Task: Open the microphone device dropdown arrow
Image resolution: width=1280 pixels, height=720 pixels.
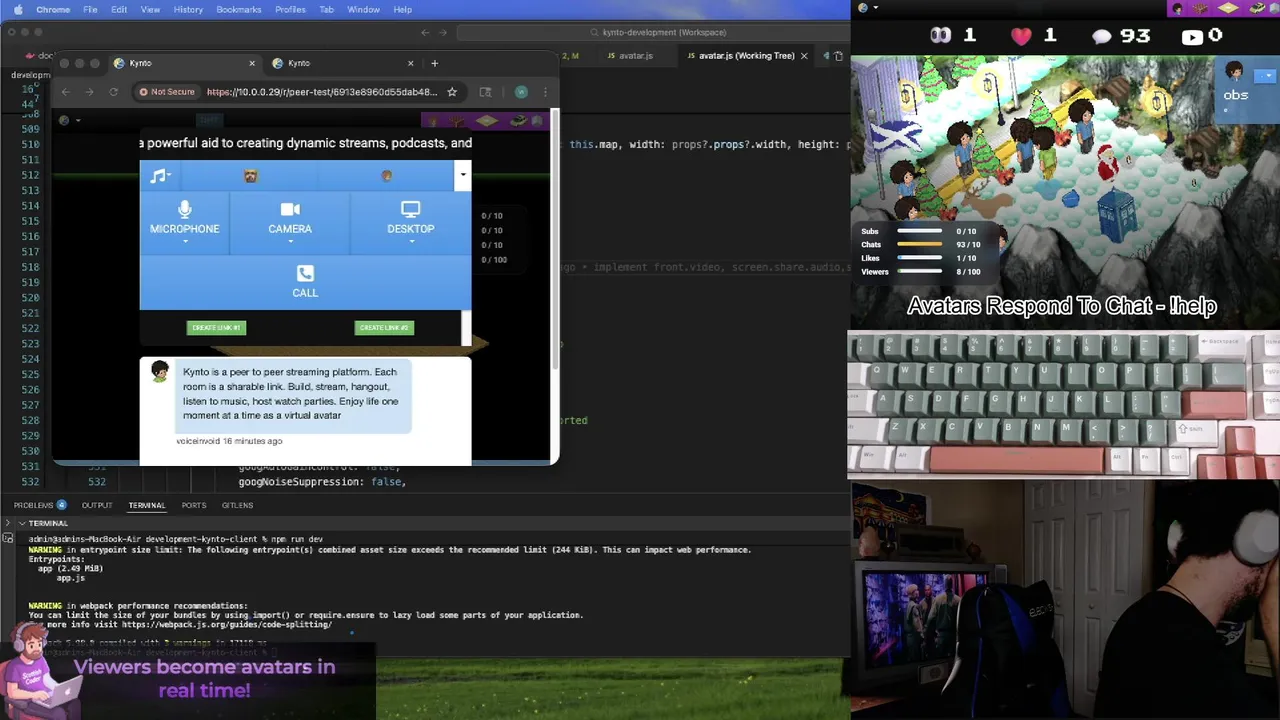Action: click(185, 242)
